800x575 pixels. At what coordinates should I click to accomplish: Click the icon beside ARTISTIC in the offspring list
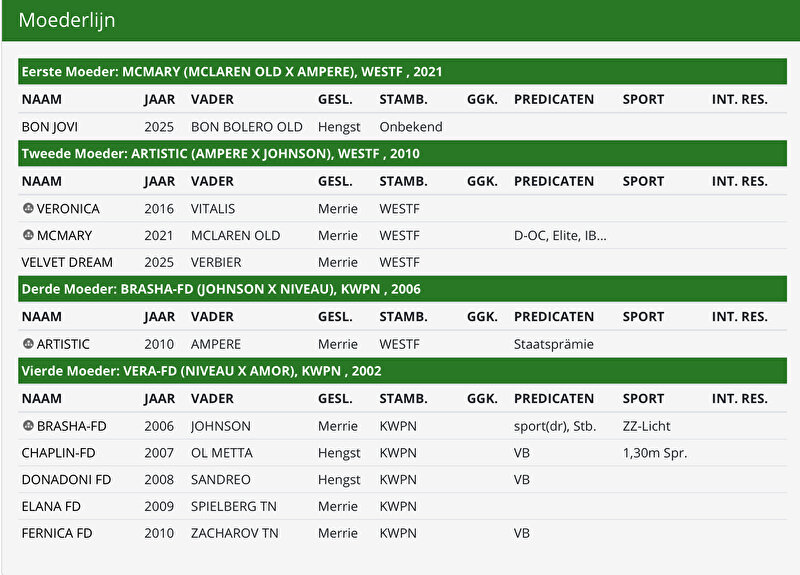pos(28,344)
